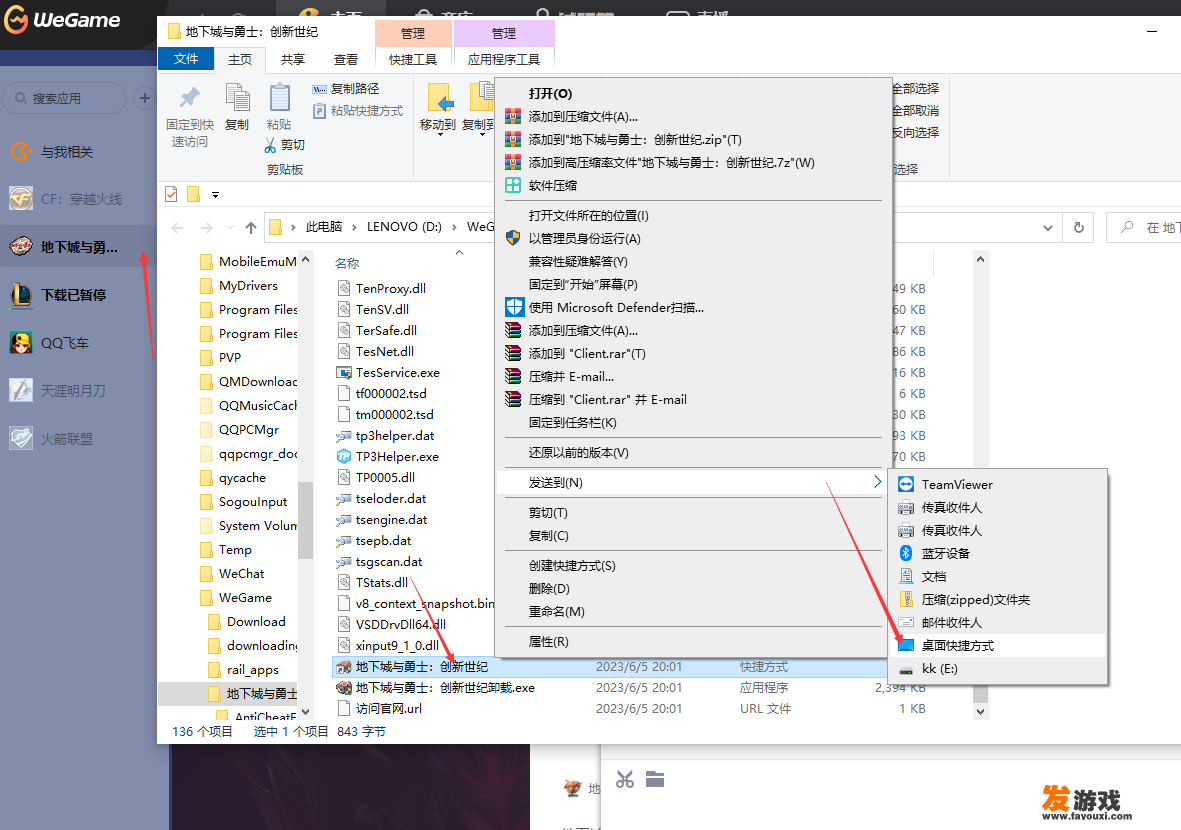Switch to the 应用程序工具 ribbon tab
The image size is (1181, 830).
[504, 60]
